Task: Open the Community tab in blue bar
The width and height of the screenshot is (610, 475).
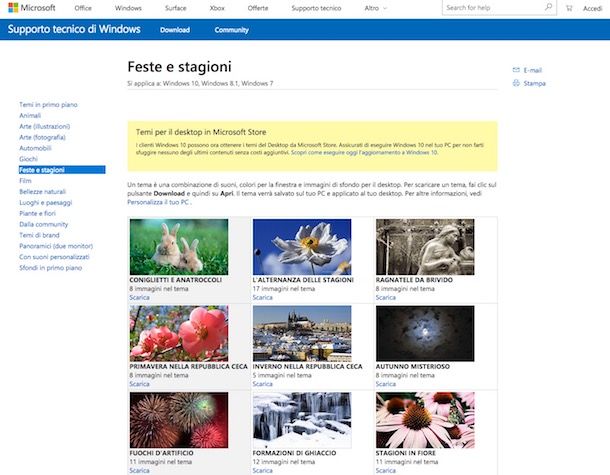Action: [x=231, y=30]
